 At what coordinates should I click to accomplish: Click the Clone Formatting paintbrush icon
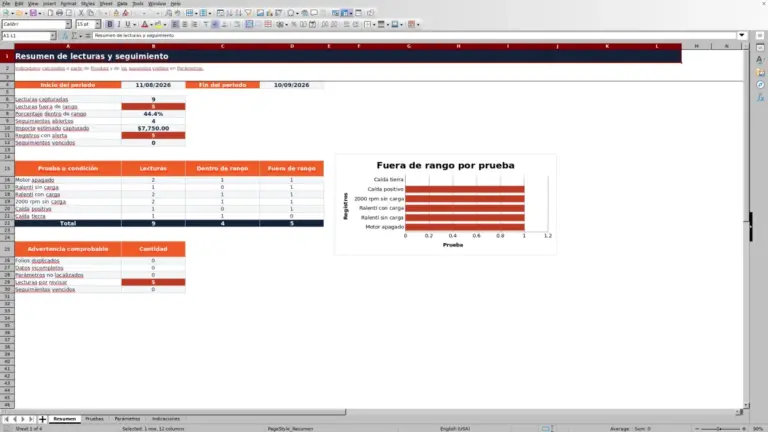(116, 13)
